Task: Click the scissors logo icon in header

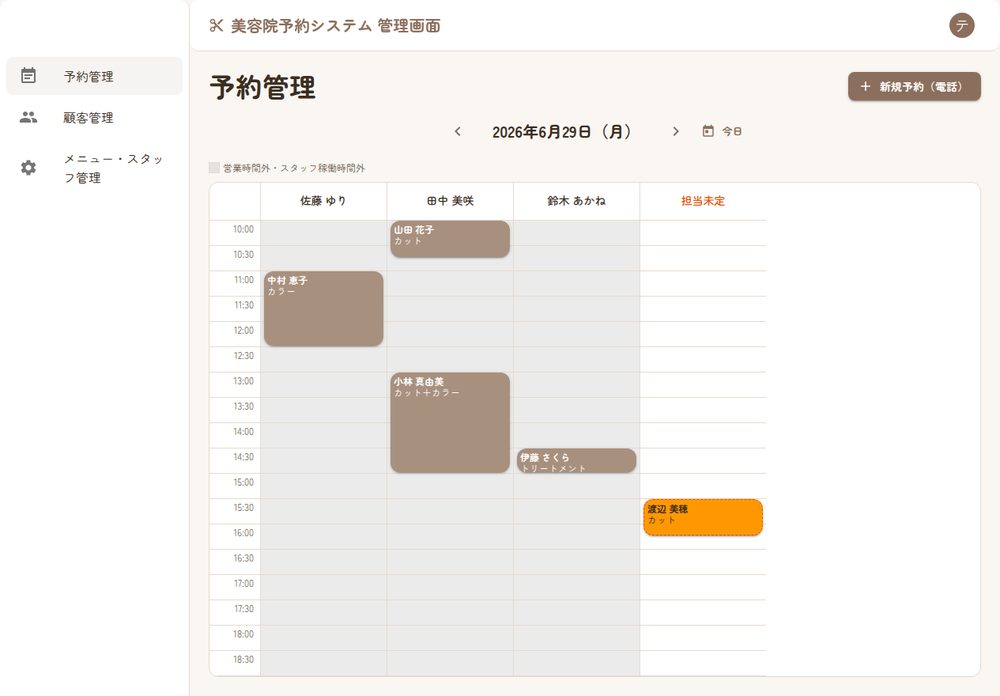Action: [x=216, y=26]
